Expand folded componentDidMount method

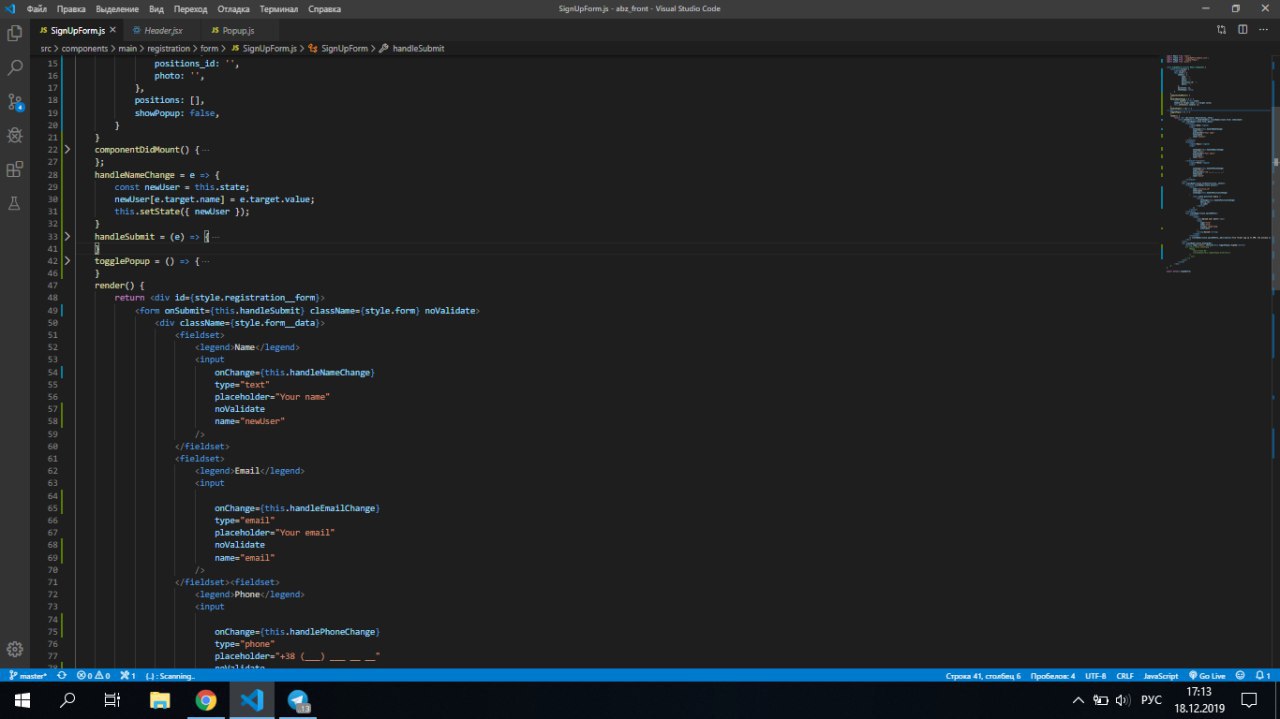[x=68, y=149]
